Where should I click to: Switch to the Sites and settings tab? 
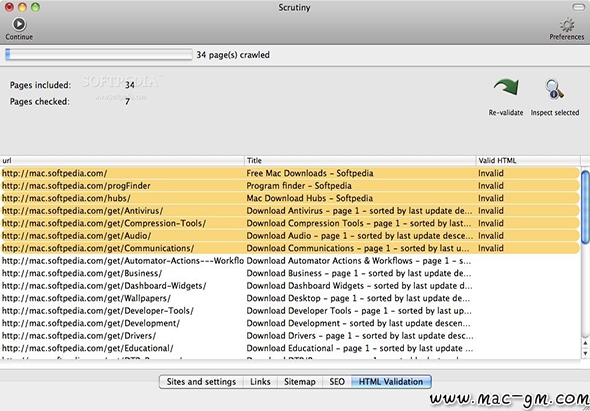click(x=201, y=382)
